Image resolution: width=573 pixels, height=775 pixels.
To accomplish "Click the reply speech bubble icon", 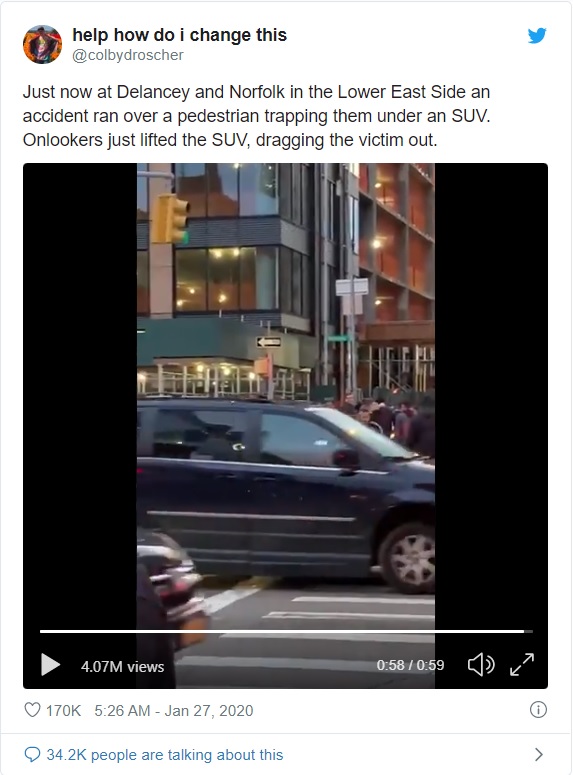I will (32, 755).
